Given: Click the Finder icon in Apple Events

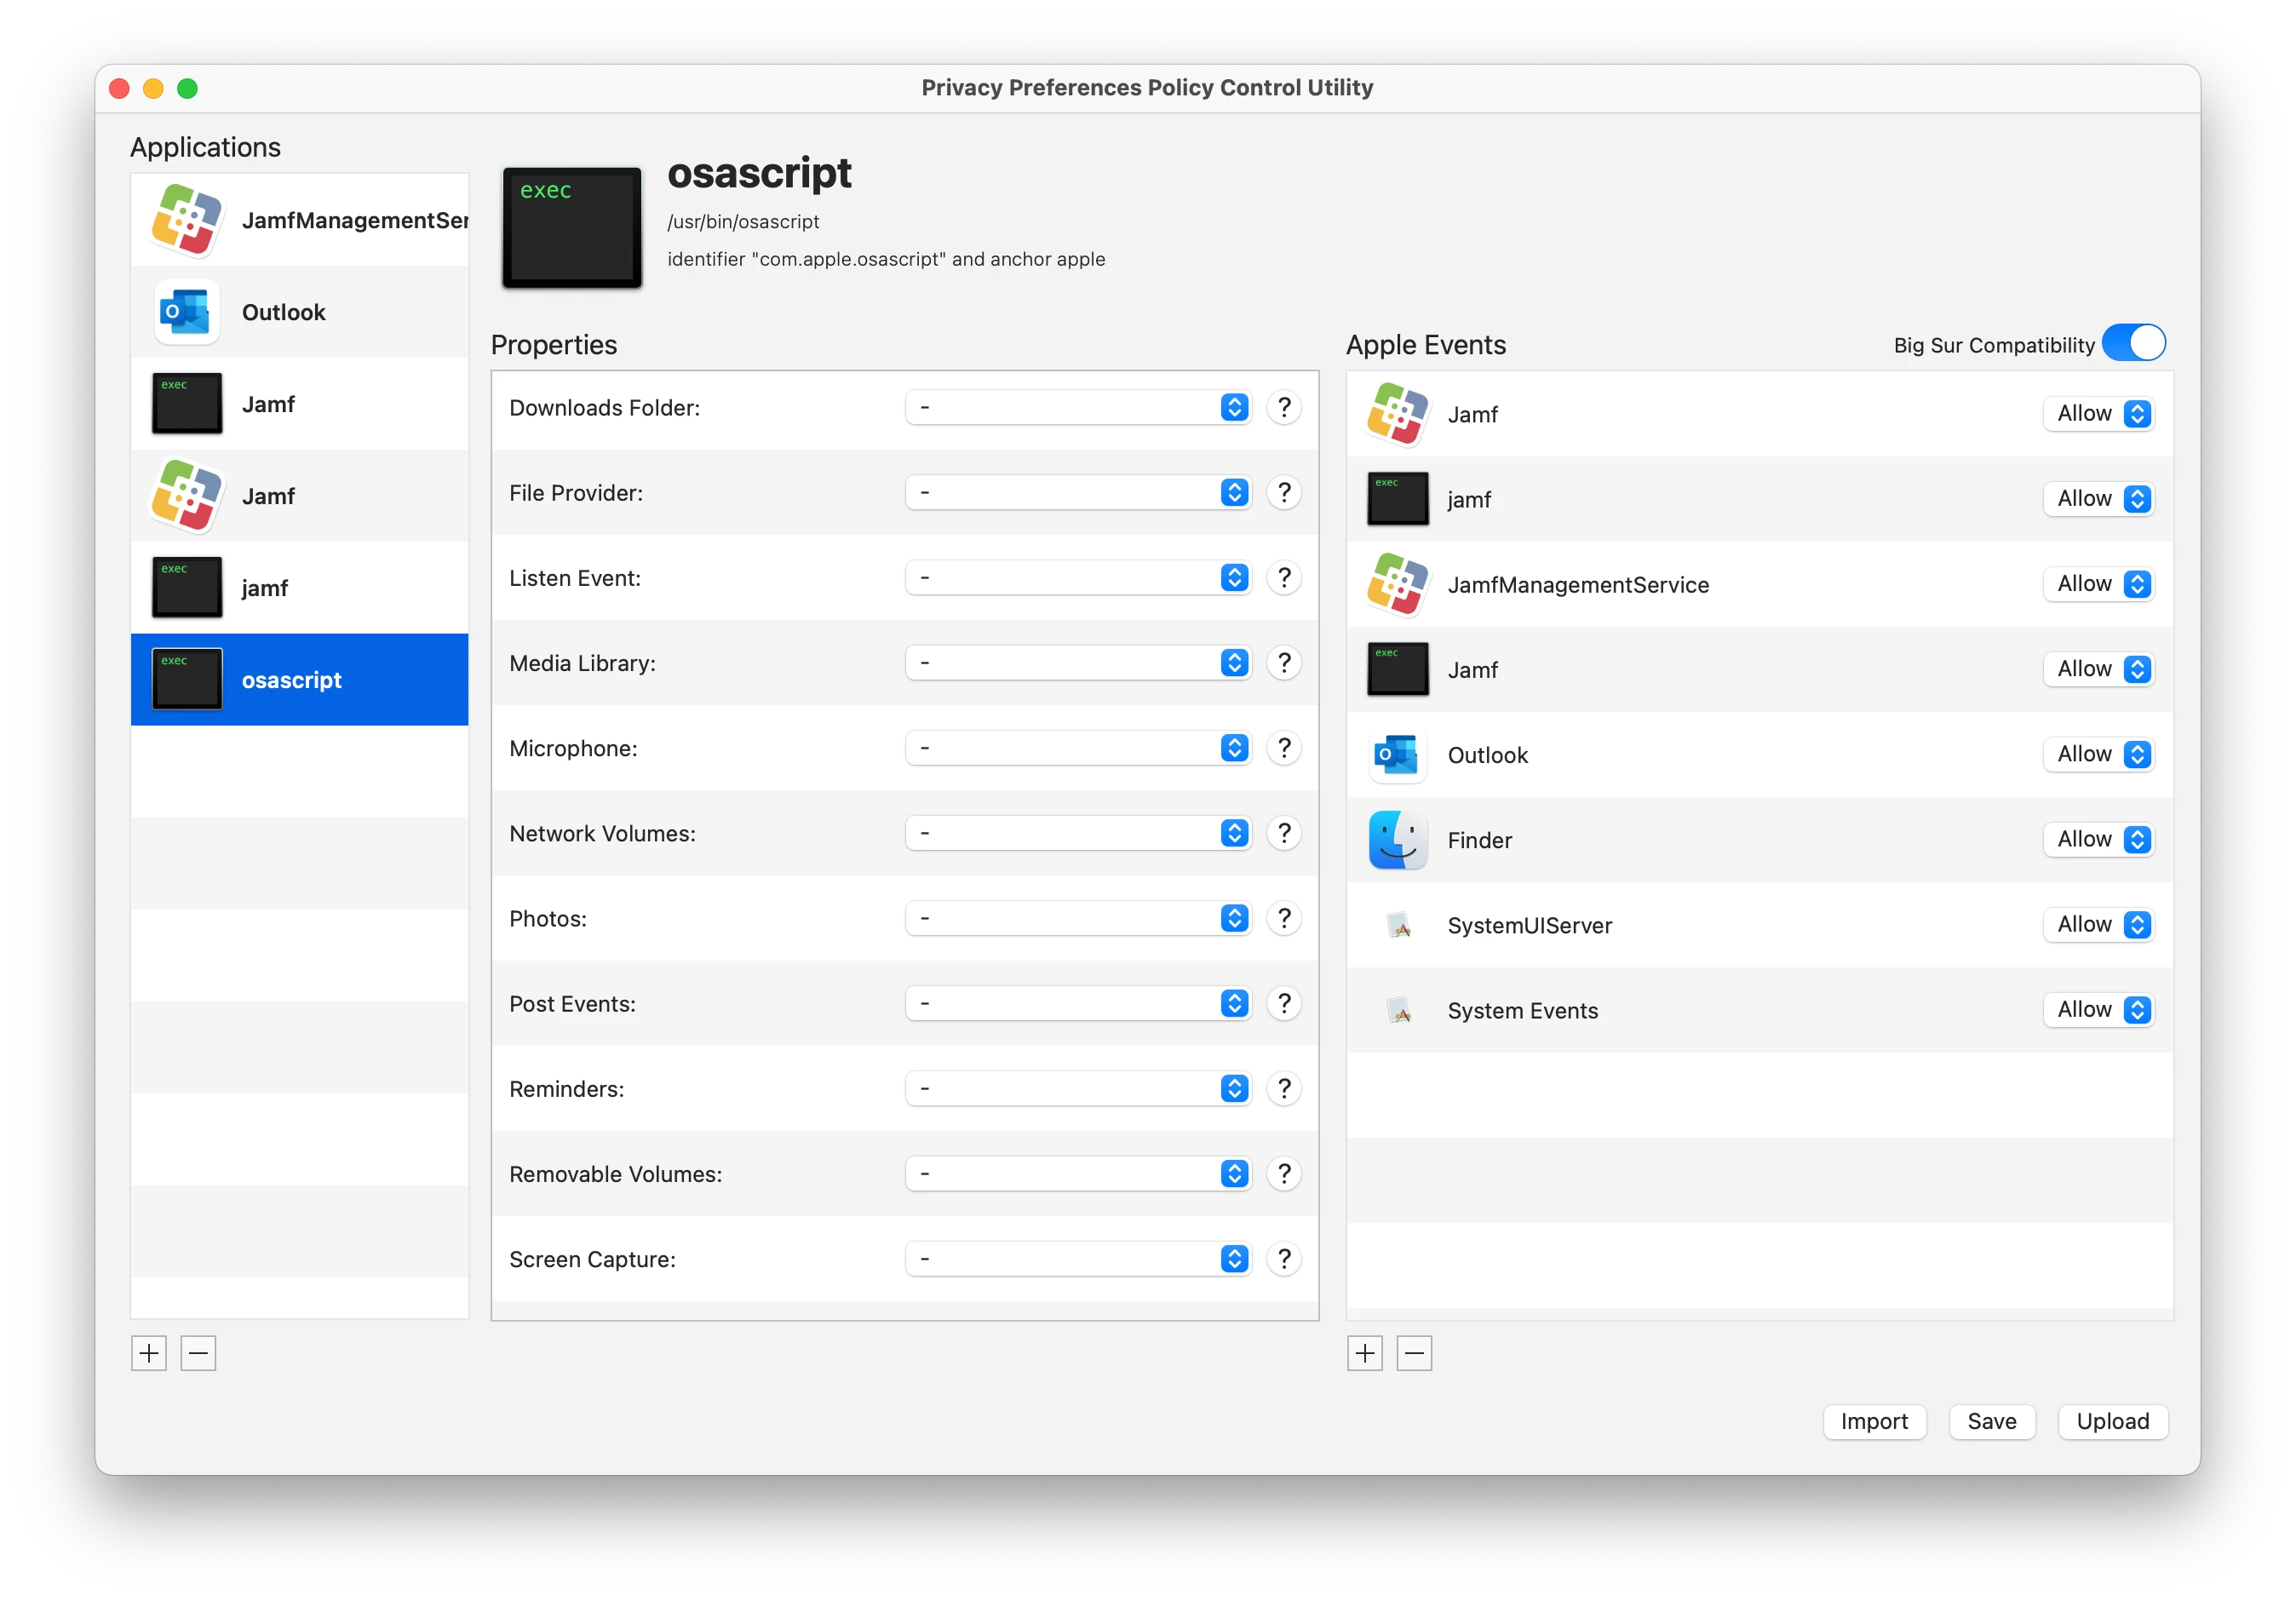Looking at the screenshot, I should [1397, 840].
